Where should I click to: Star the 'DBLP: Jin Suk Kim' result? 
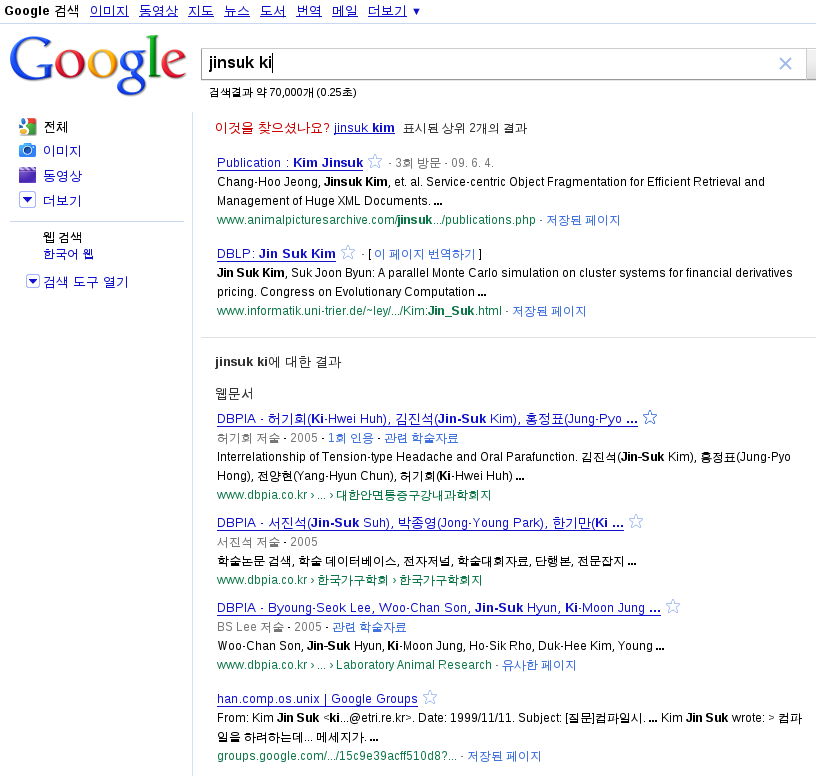point(348,252)
